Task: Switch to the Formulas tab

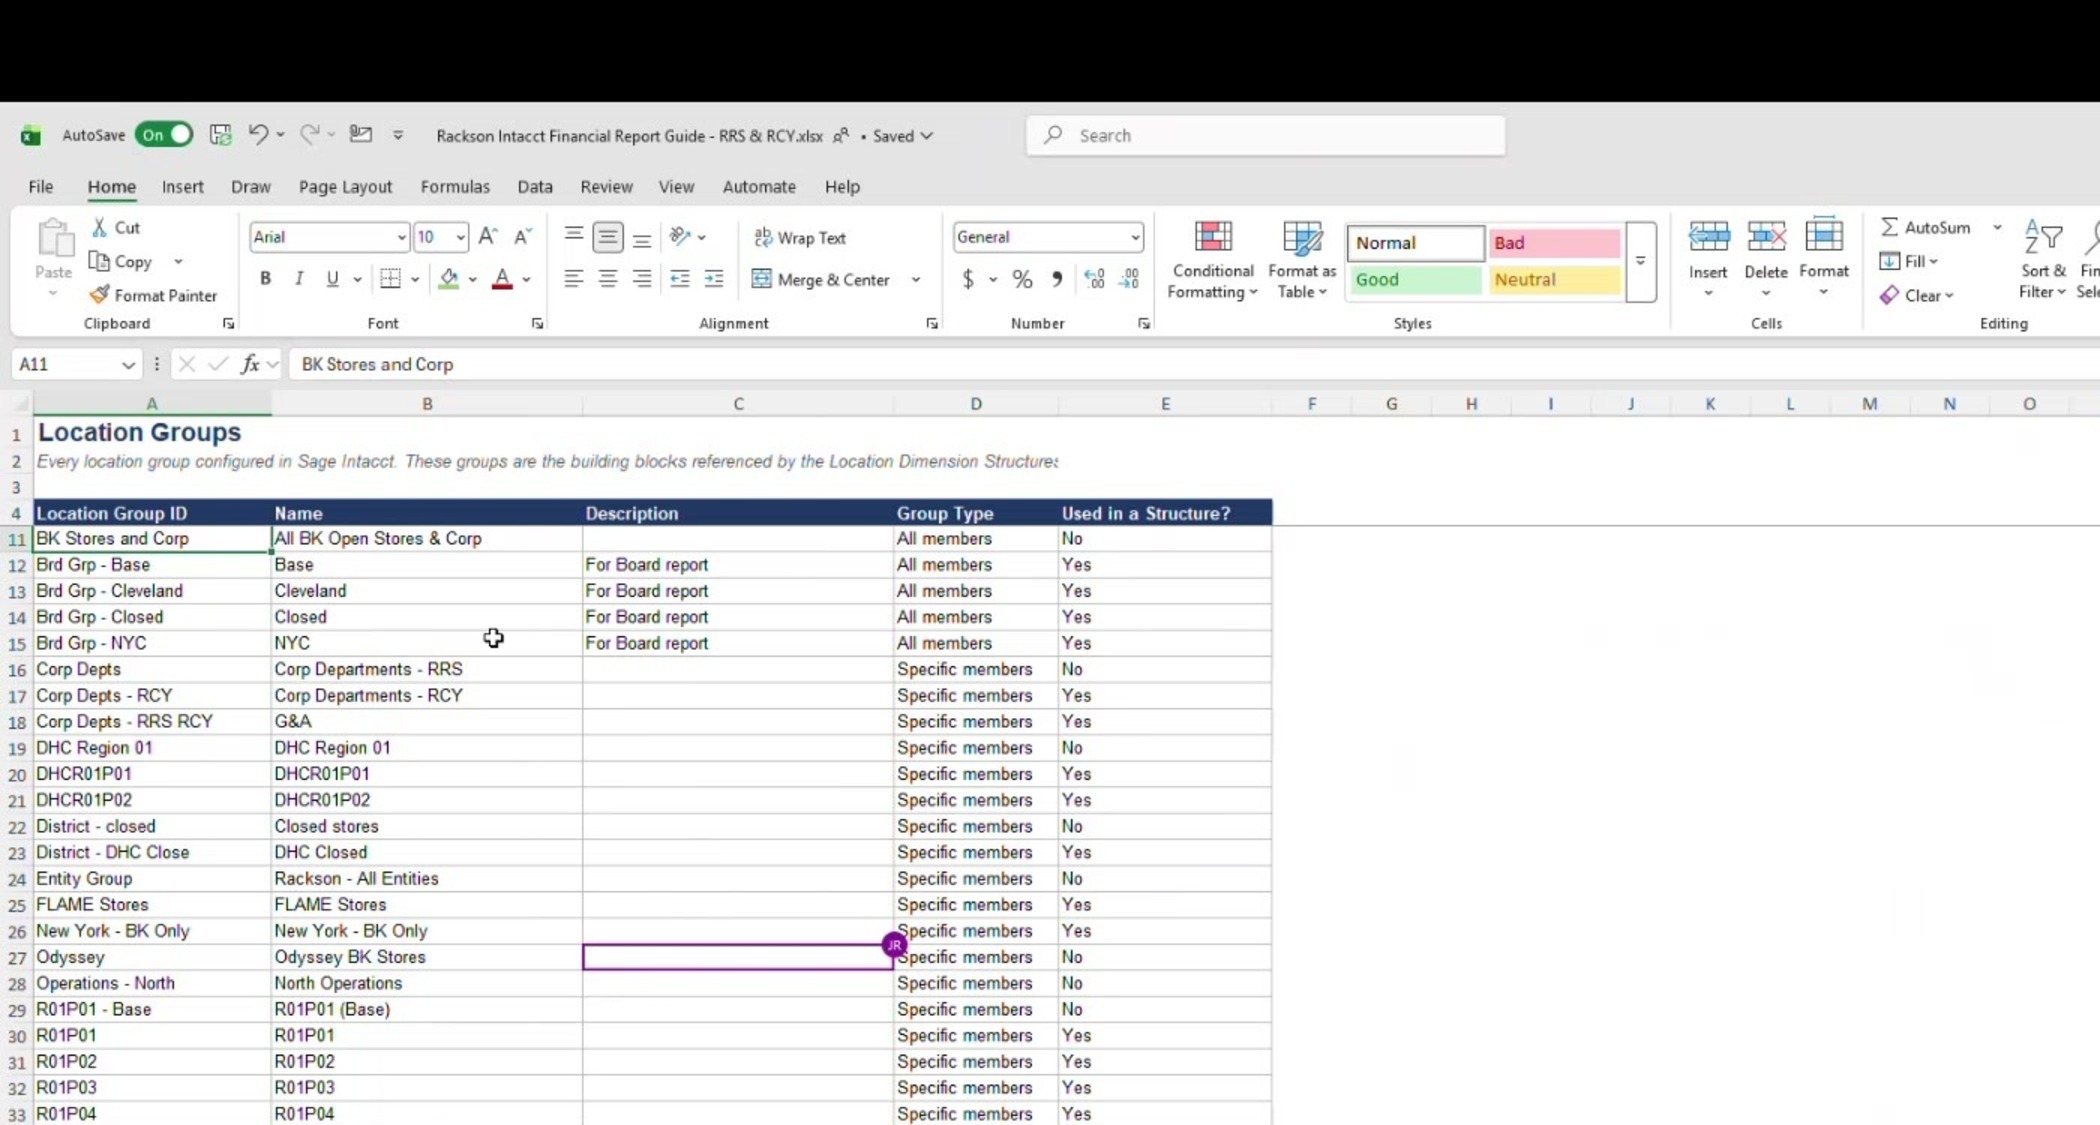Action: (x=455, y=187)
